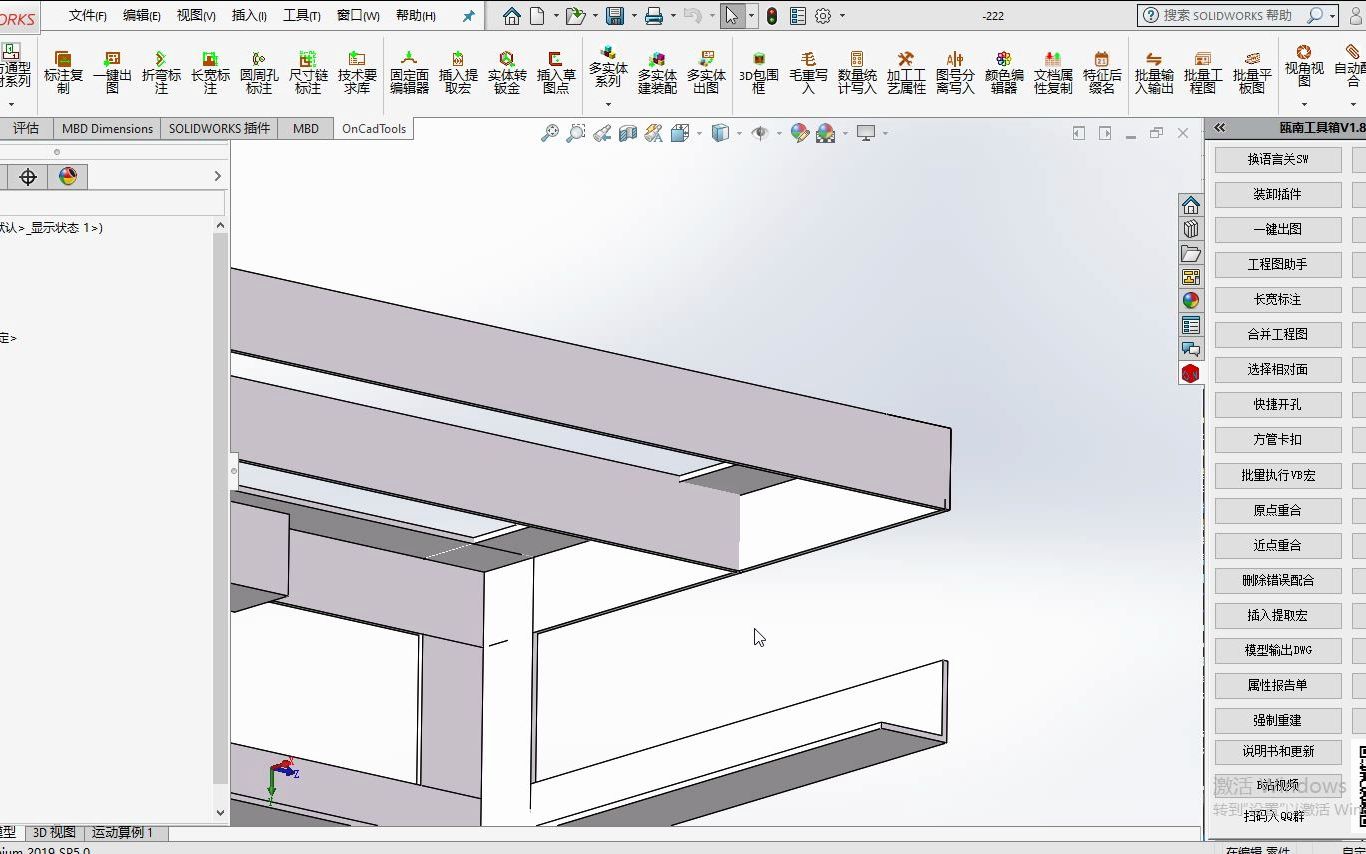Toggle the pin icon beside the menu bar
The height and width of the screenshot is (854, 1366).
[x=469, y=15]
